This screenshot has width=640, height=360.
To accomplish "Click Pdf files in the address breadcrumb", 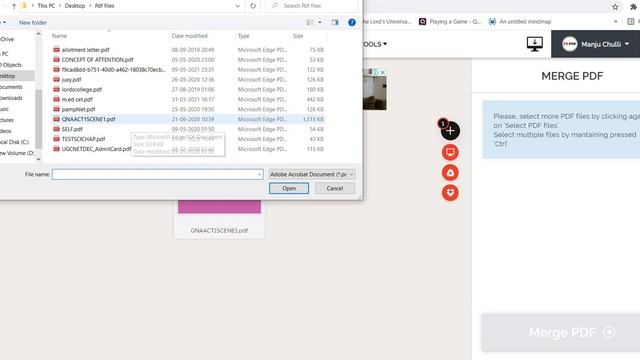I will point(104,6).
